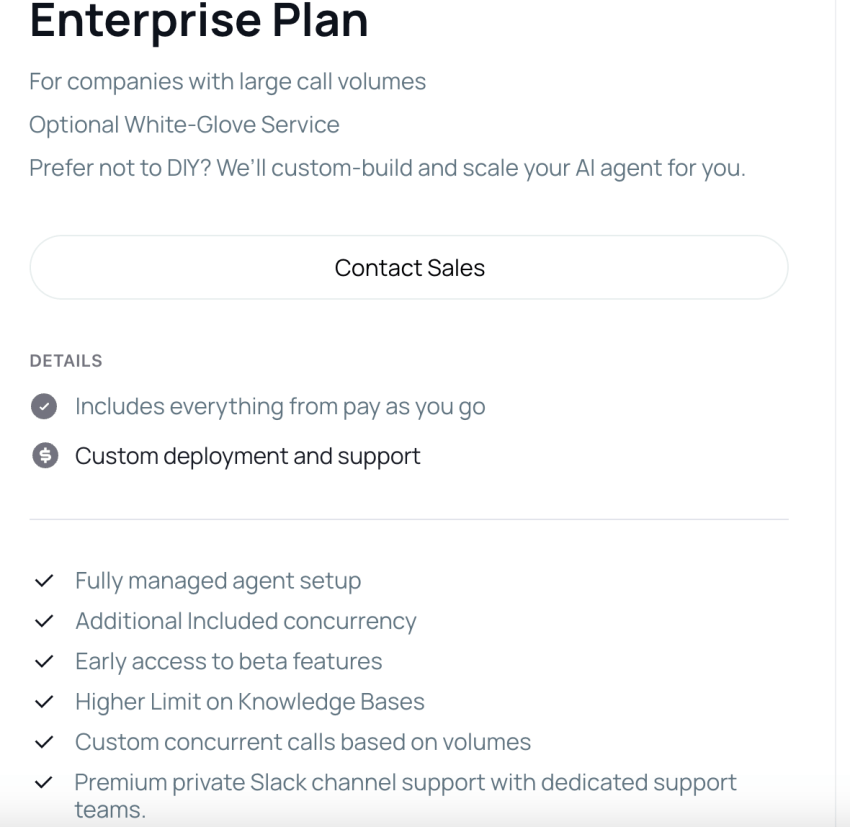Click the checkmark beside Higher Limit on Knowledge Bases
This screenshot has width=850, height=827.
click(42, 701)
